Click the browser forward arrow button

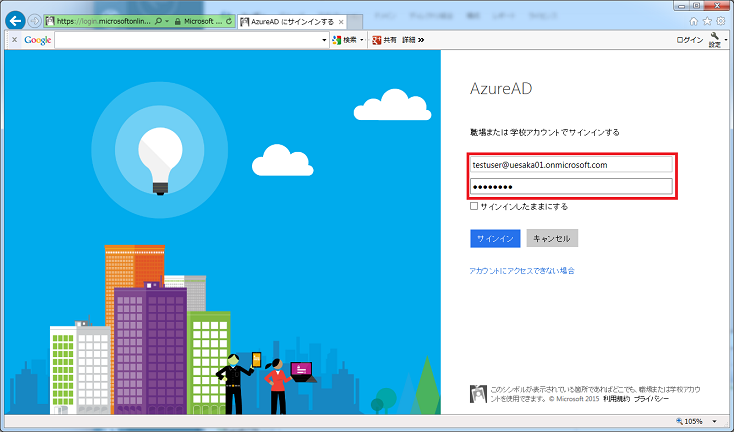point(34,21)
